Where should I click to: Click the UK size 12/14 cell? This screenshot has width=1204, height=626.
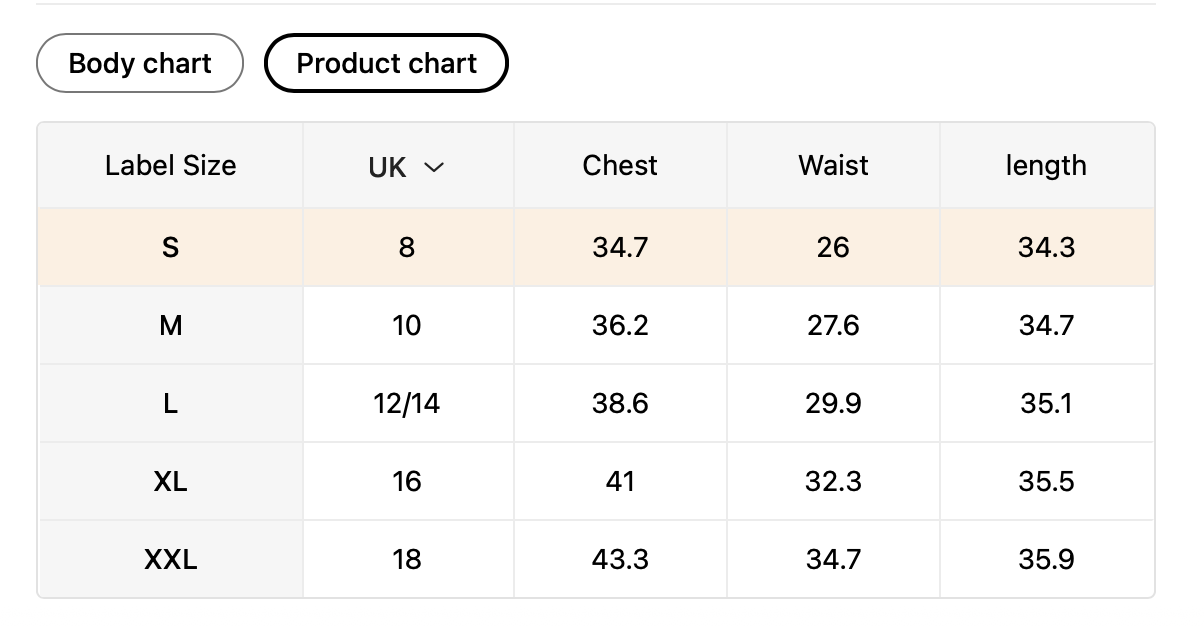[x=406, y=403]
